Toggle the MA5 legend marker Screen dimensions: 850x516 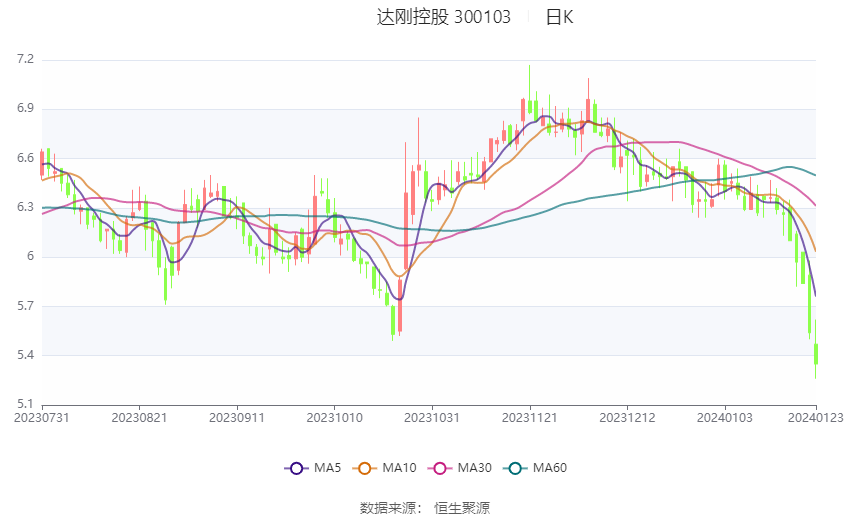point(296,468)
